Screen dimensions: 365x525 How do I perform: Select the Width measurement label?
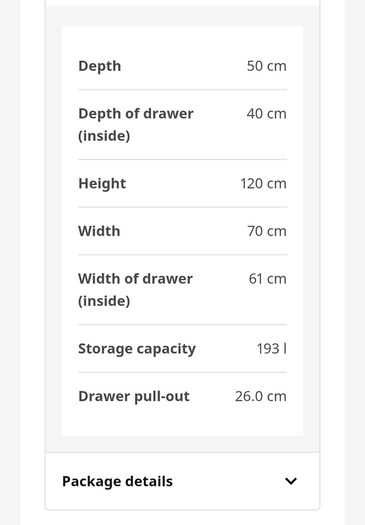(99, 231)
